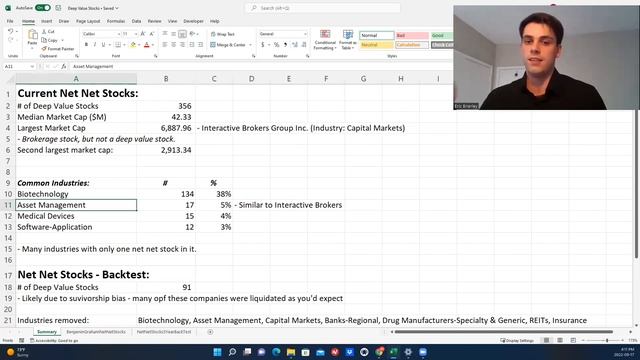Click the Name Box showing A11

20,66
